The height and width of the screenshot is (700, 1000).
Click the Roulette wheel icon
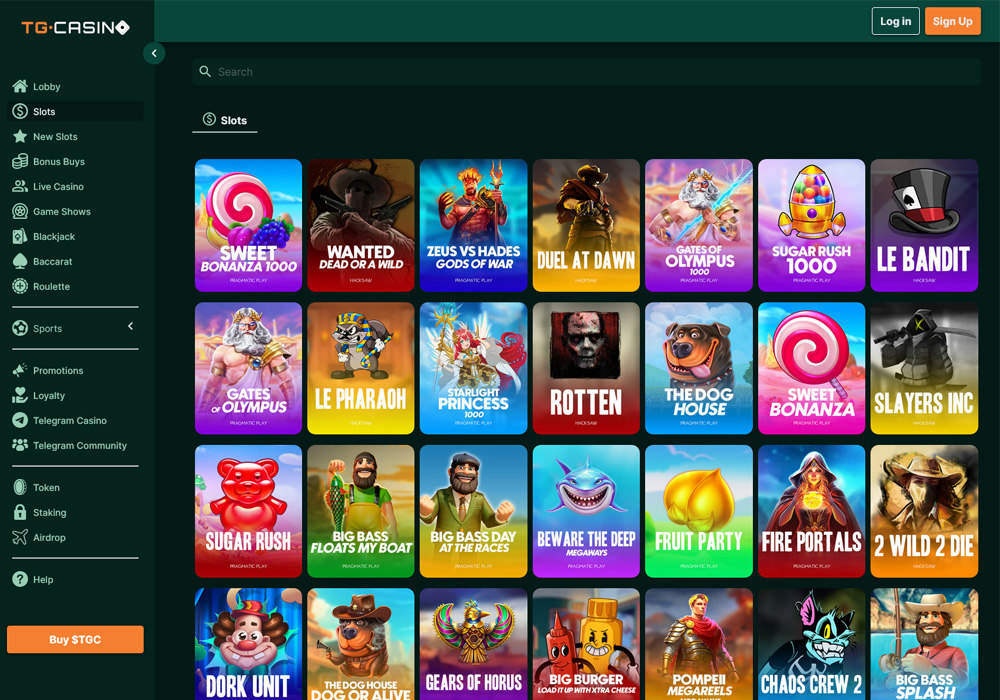(20, 286)
